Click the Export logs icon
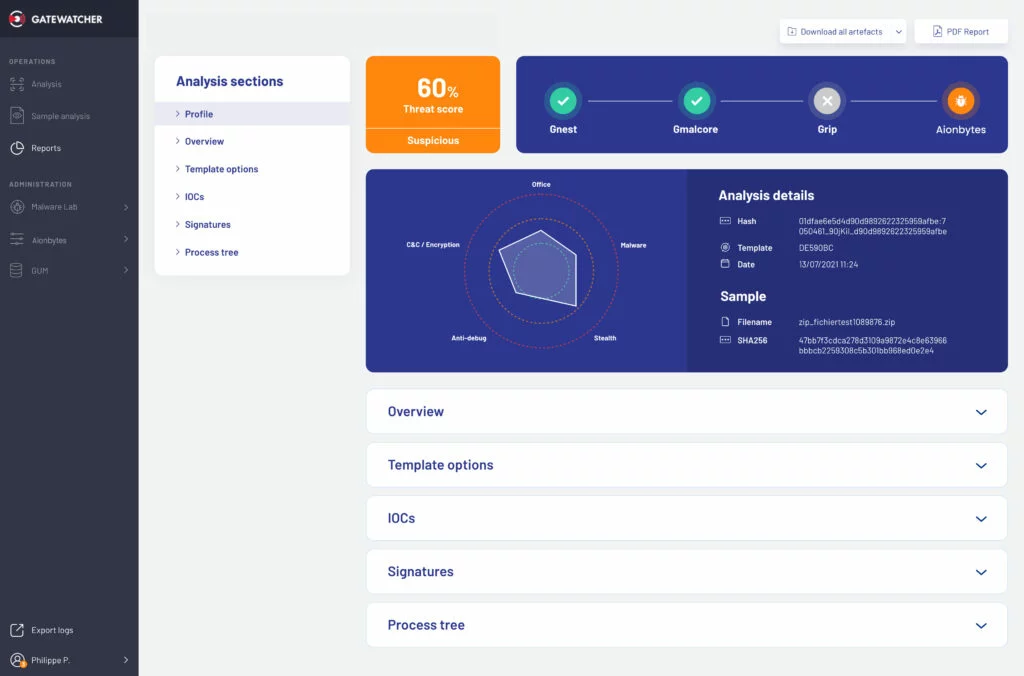The width and height of the screenshot is (1024, 676). 17,630
